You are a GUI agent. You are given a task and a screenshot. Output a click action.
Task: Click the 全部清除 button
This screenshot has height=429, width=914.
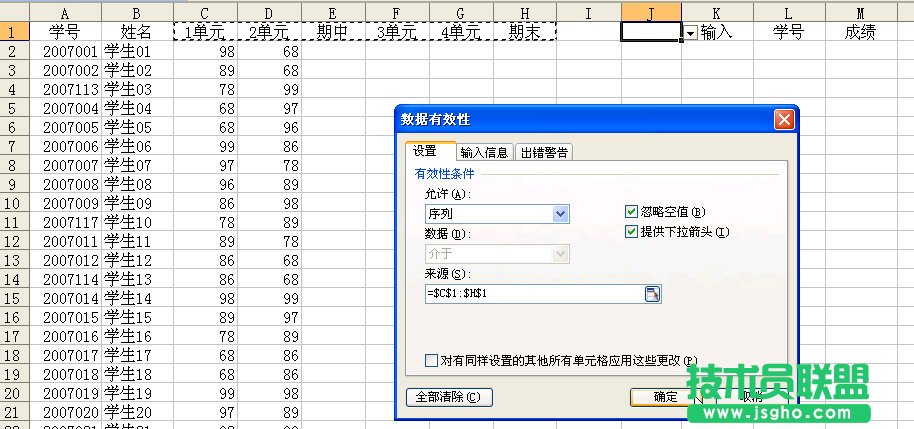click(x=449, y=398)
